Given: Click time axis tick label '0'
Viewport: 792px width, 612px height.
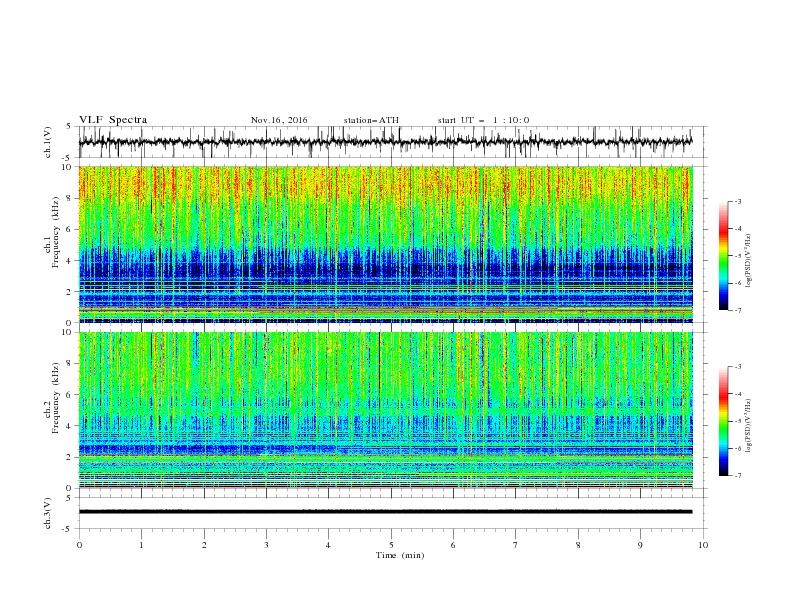Looking at the screenshot, I should click(79, 545).
